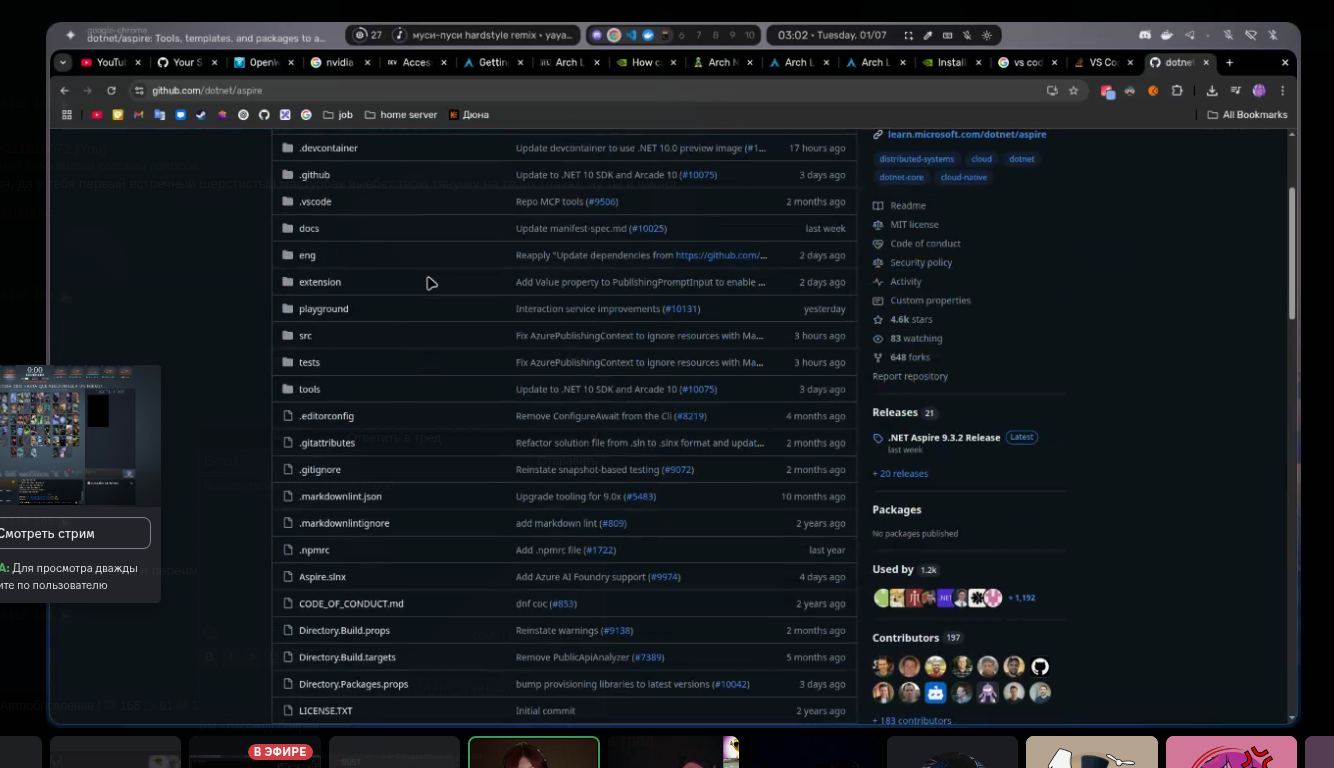Click the file icon beside Aspire.slnx
Viewport: 1334px width, 768px height.
[288, 577]
